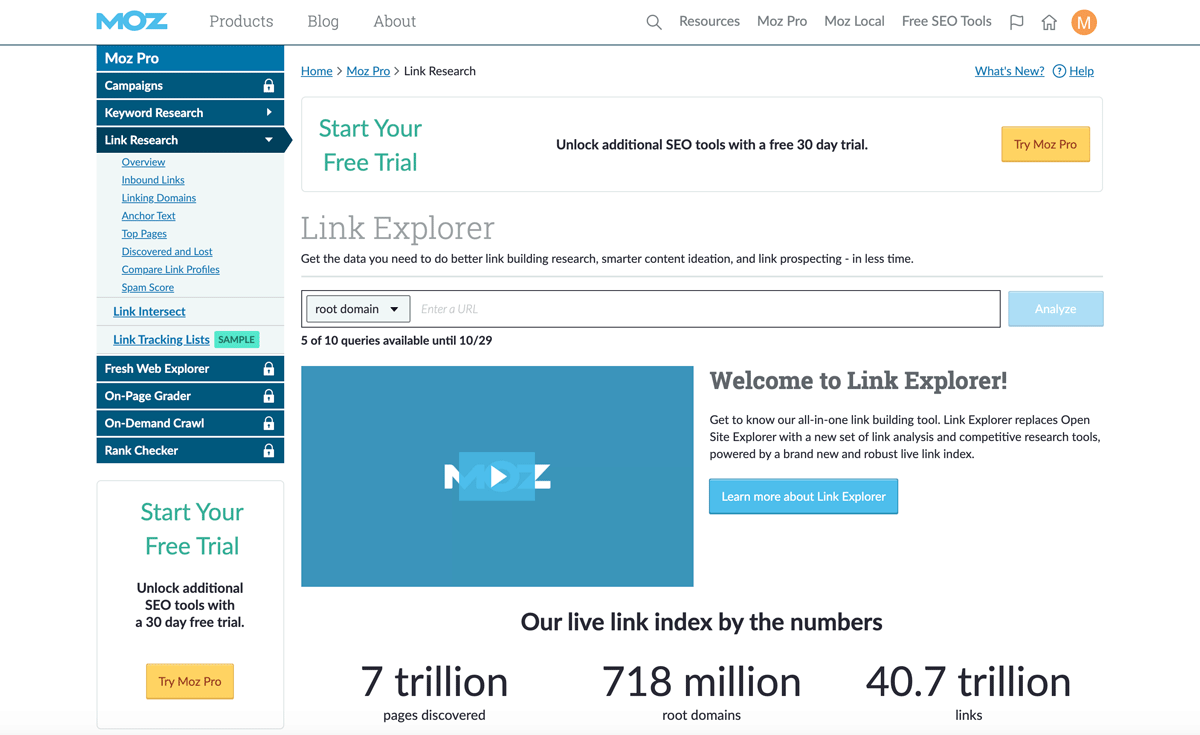
Task: Click the Moz Pro sidebar header
Action: [x=190, y=58]
